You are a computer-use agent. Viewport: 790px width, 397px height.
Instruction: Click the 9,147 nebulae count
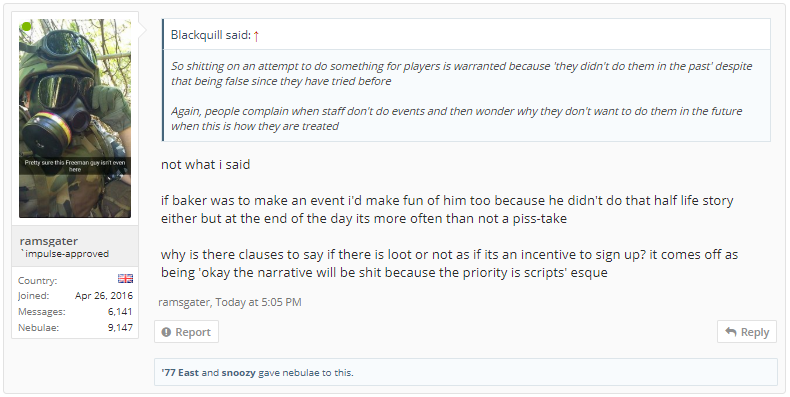(x=120, y=327)
